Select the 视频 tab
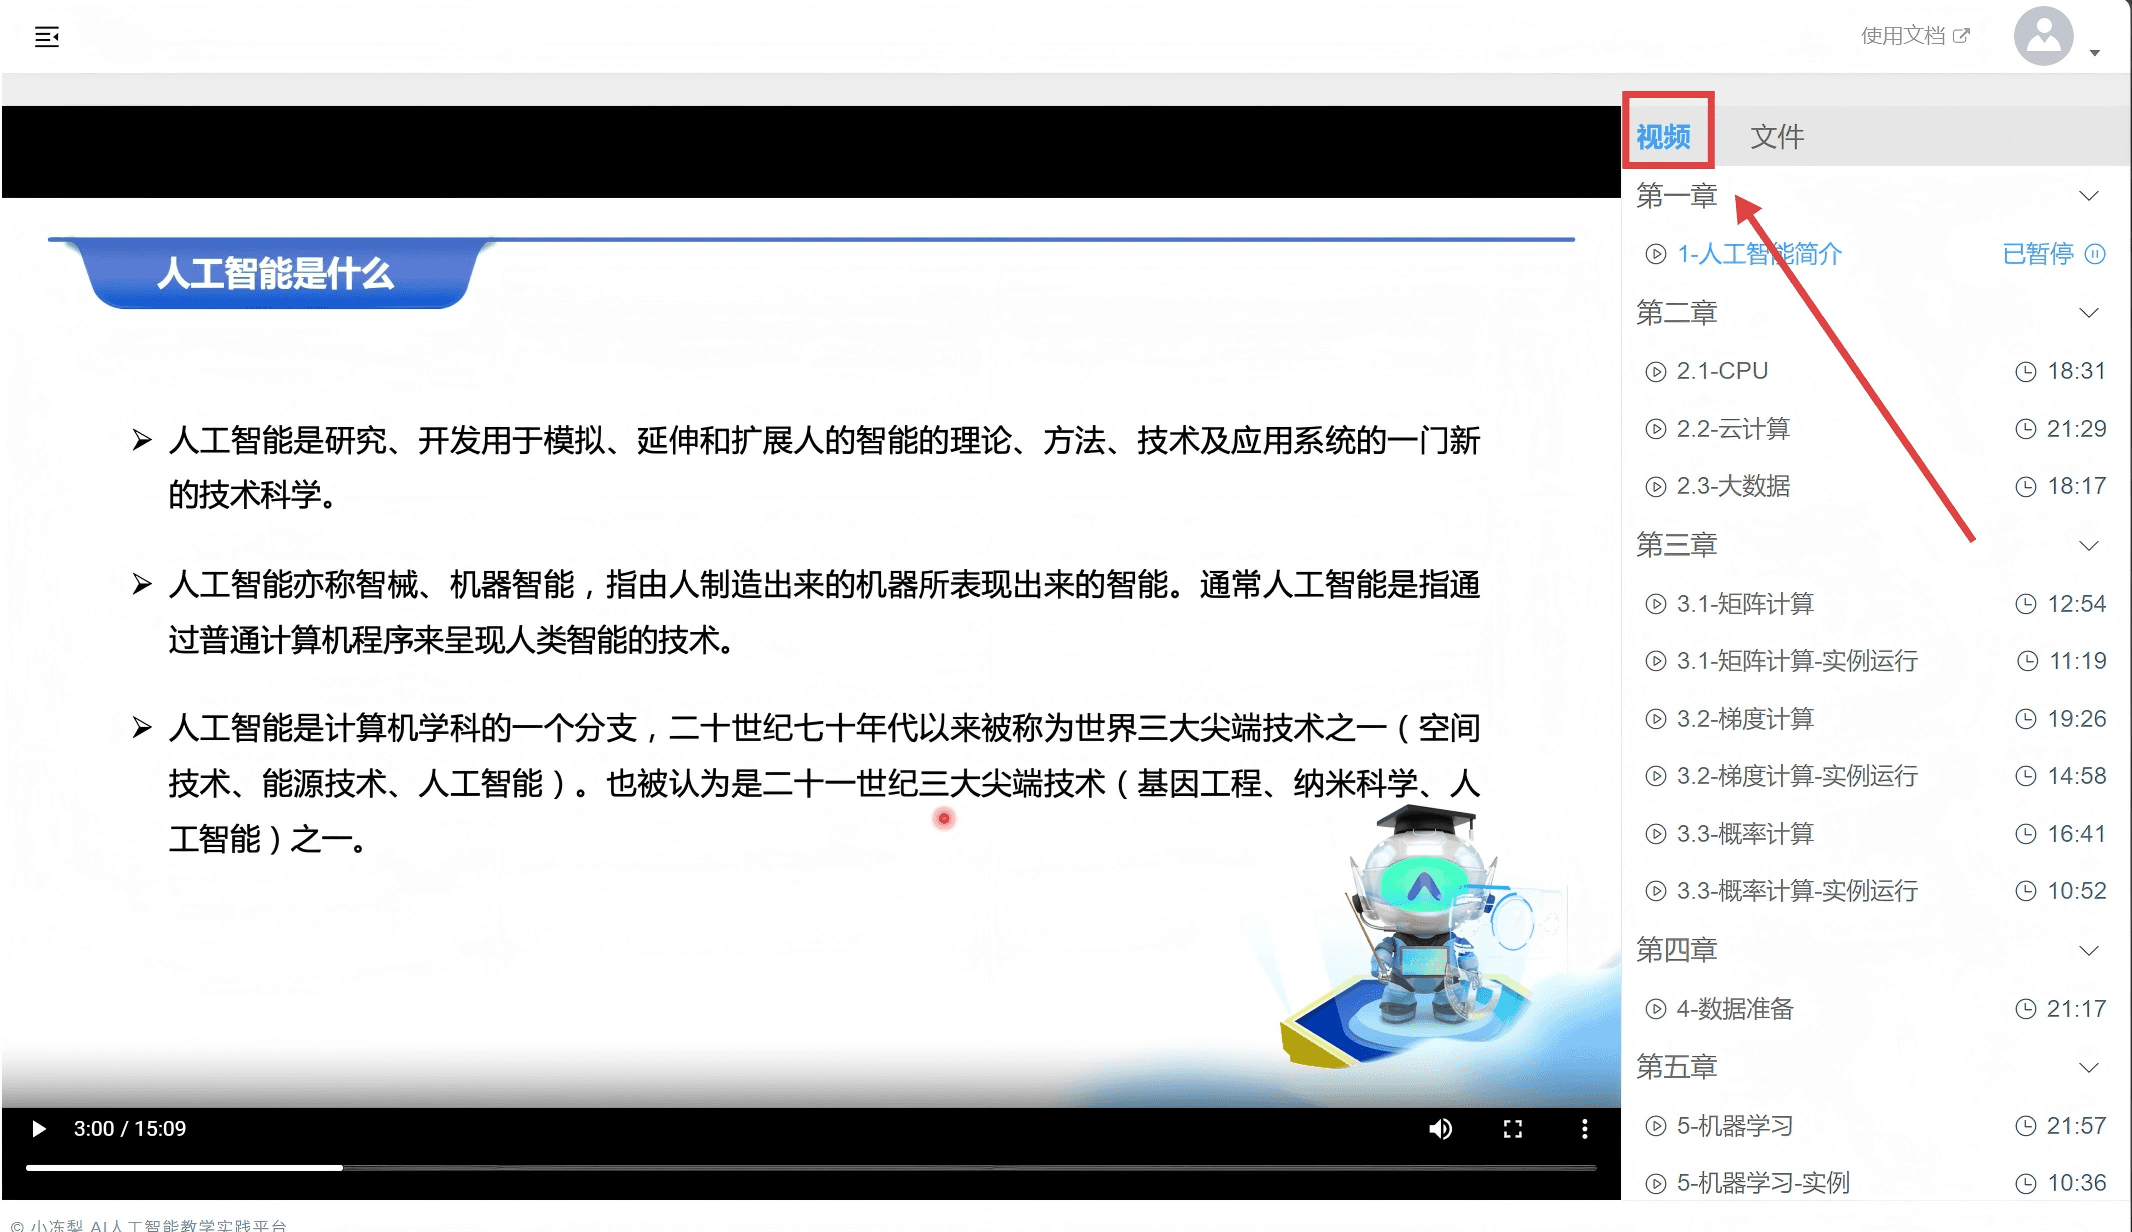Image resolution: width=2132 pixels, height=1232 pixels. [x=1663, y=136]
